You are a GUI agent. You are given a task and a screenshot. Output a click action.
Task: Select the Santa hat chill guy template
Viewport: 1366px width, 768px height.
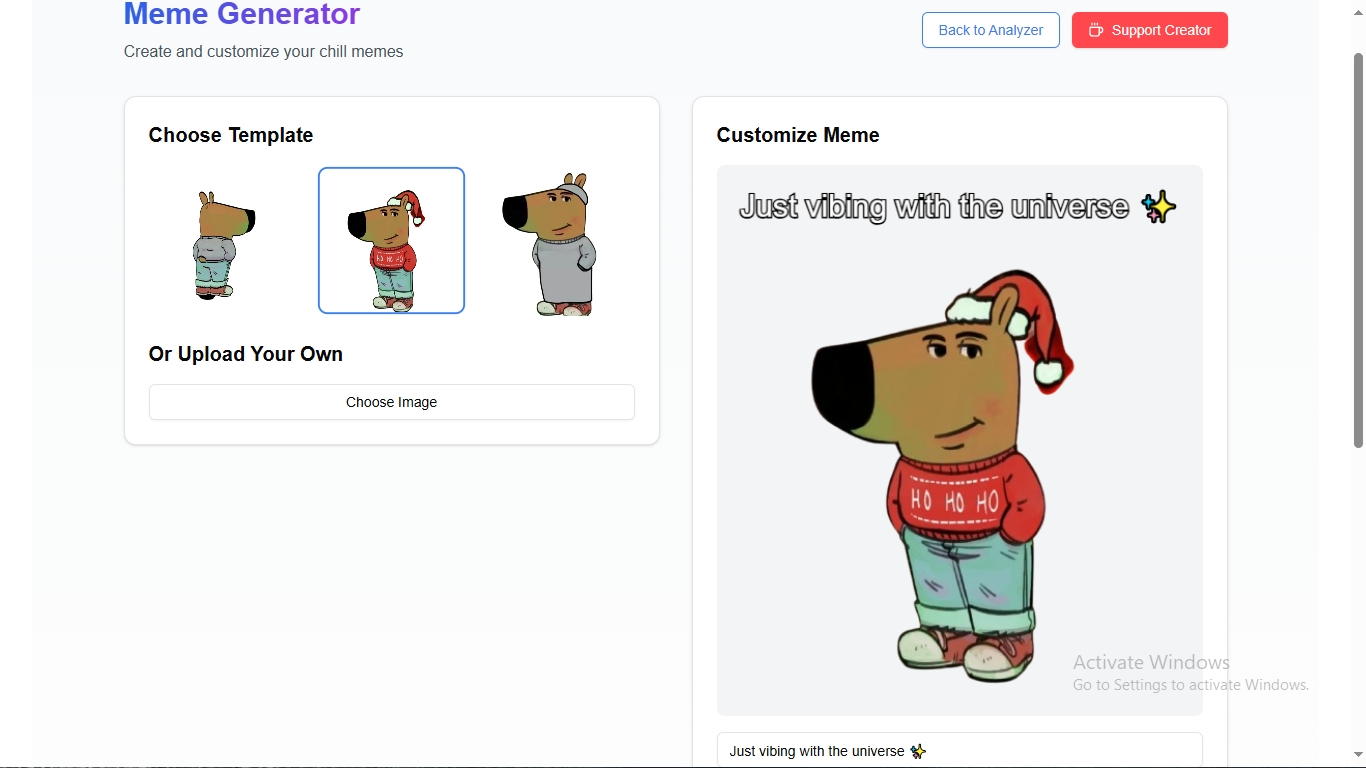(391, 240)
